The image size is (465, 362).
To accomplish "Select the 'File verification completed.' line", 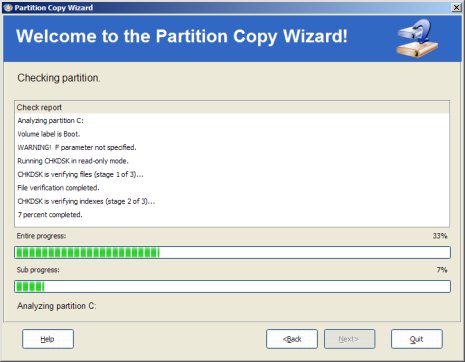I will point(58,188).
